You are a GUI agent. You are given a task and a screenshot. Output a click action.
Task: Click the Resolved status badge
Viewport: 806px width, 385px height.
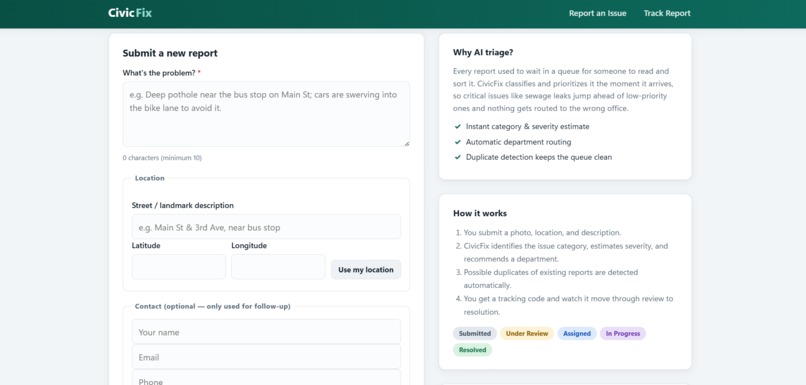click(472, 350)
